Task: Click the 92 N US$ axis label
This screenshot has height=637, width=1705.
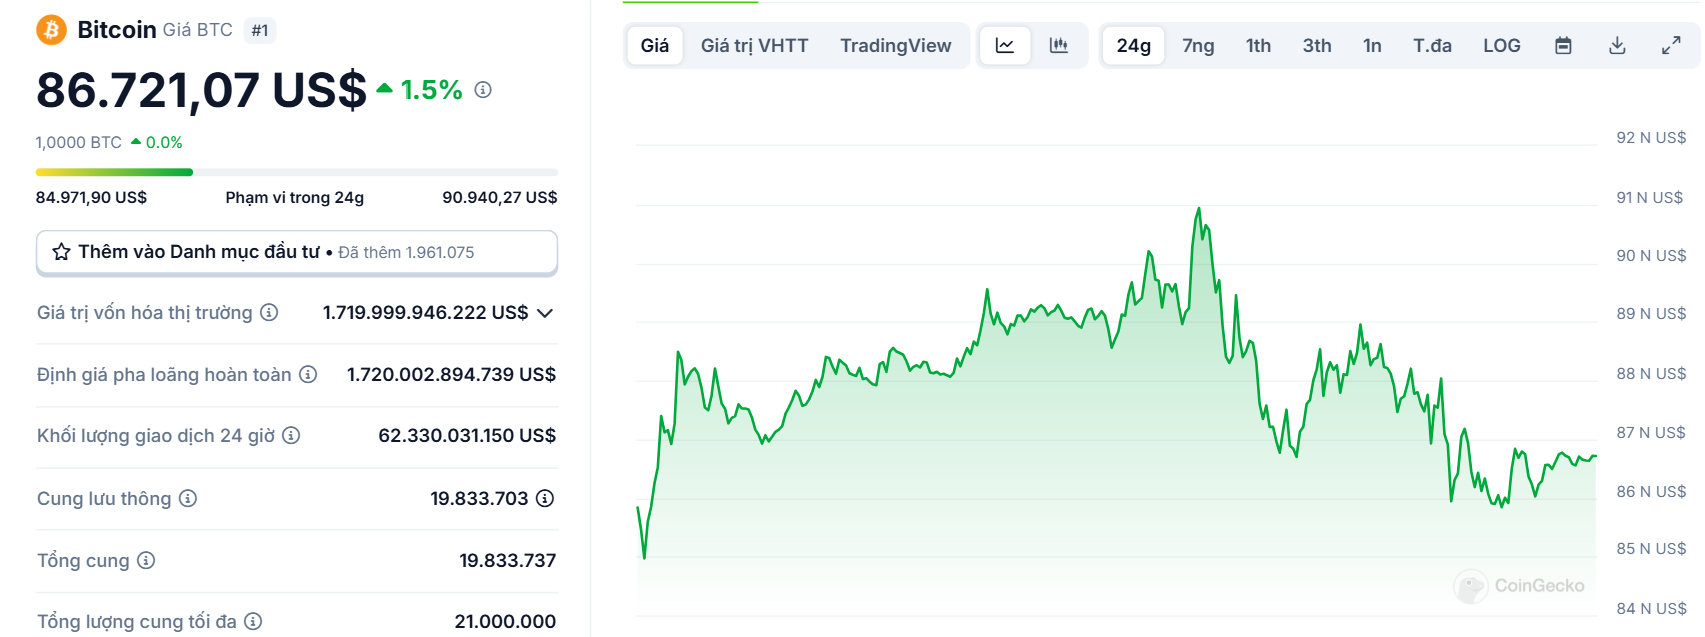Action: coord(1651,137)
